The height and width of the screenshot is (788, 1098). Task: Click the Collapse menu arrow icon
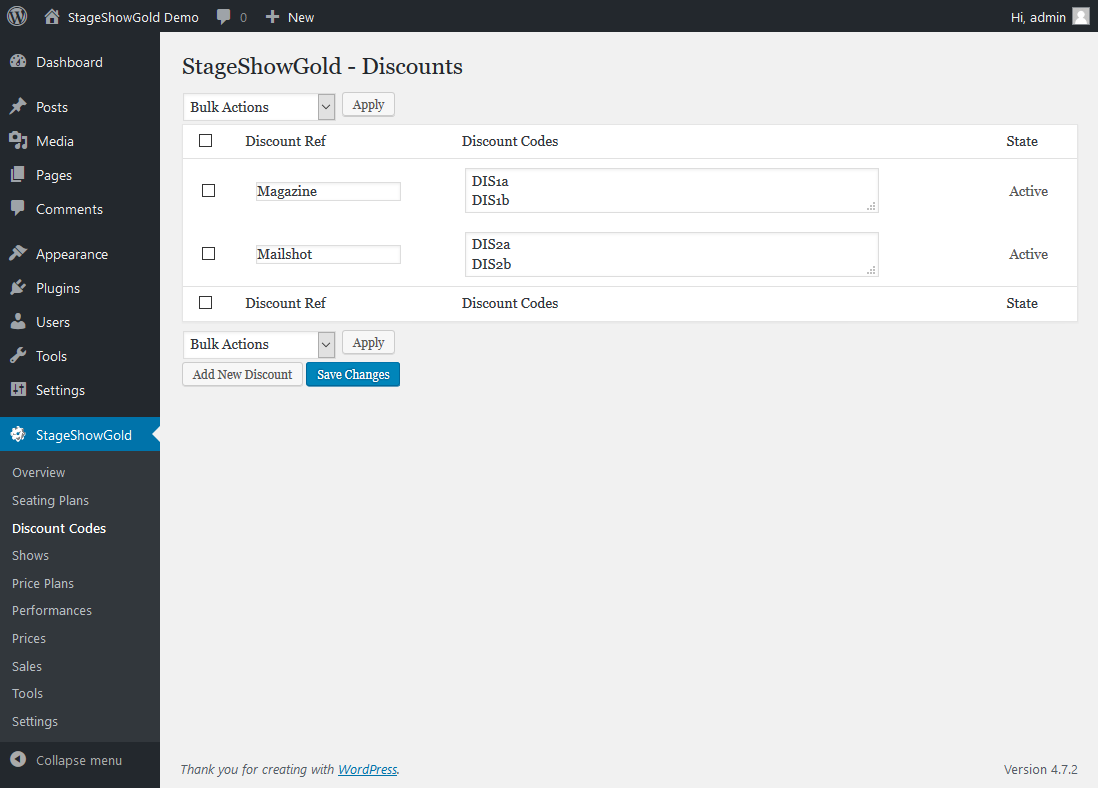(18, 759)
